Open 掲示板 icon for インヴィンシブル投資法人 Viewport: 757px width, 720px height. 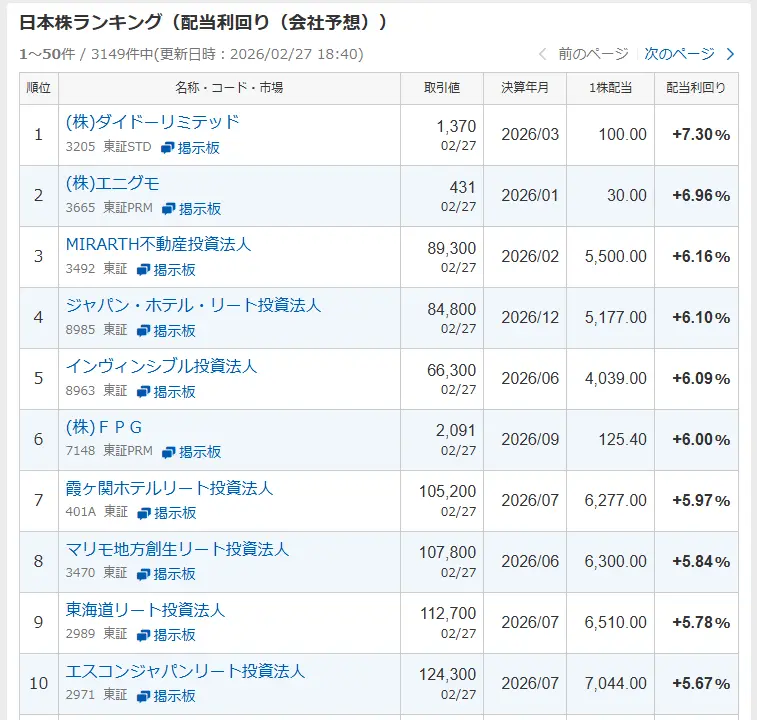pos(144,392)
